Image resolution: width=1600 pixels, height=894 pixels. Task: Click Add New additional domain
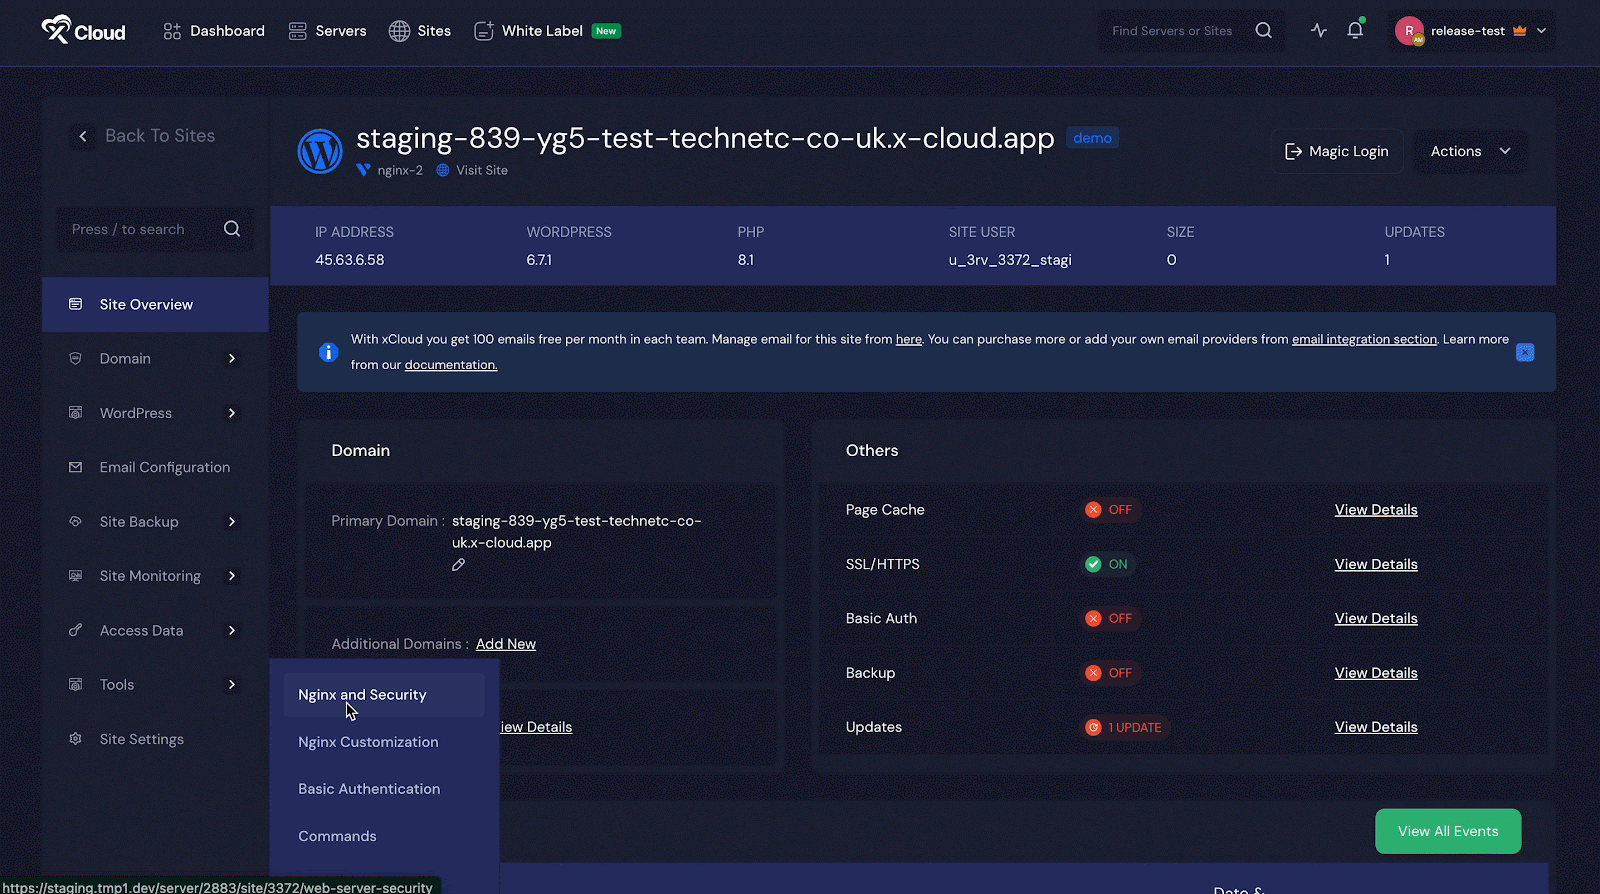click(x=506, y=644)
